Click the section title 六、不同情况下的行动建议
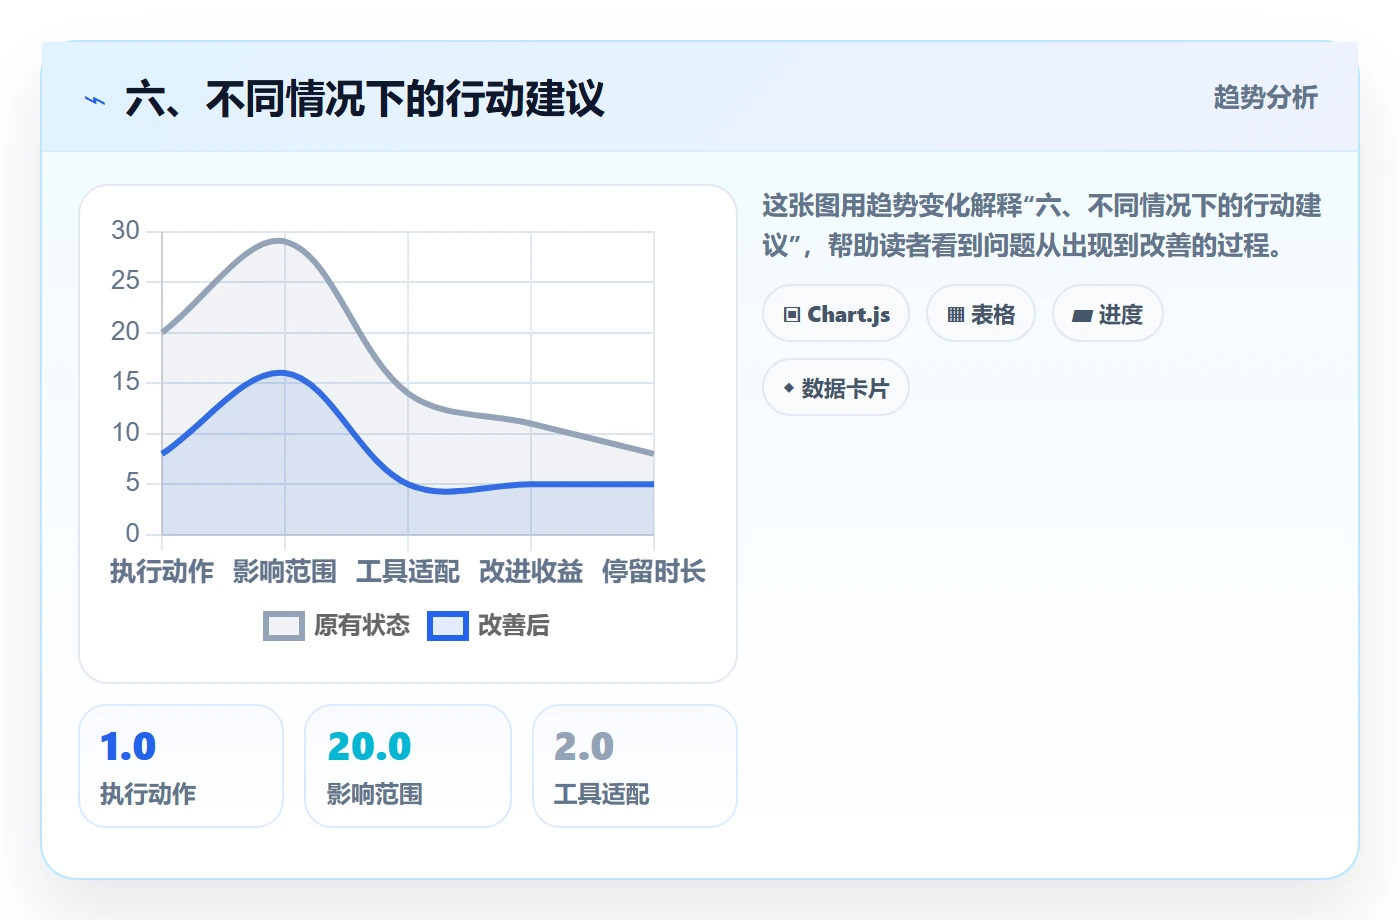The image size is (1400, 920). tap(365, 100)
